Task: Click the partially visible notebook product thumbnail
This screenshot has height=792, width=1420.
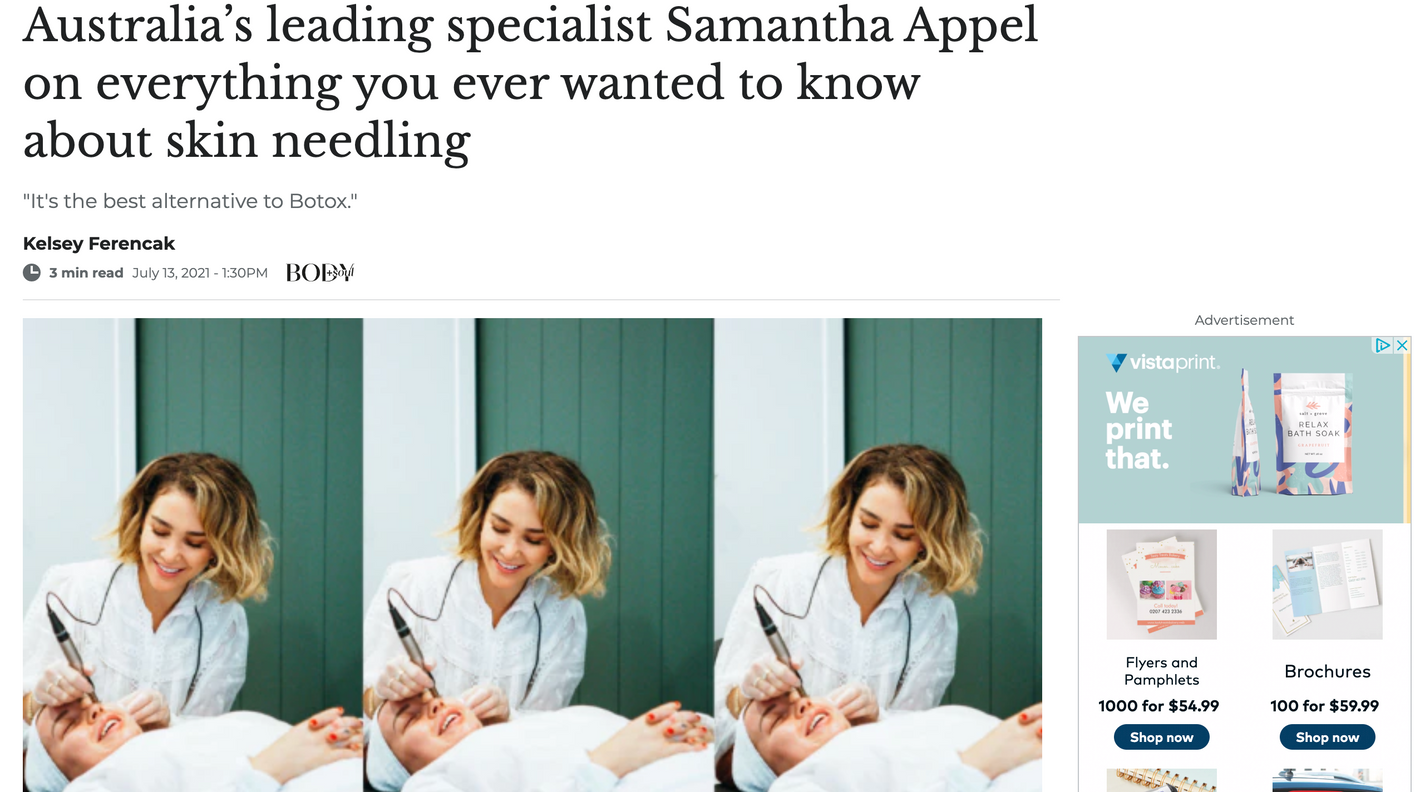Action: point(1161,780)
